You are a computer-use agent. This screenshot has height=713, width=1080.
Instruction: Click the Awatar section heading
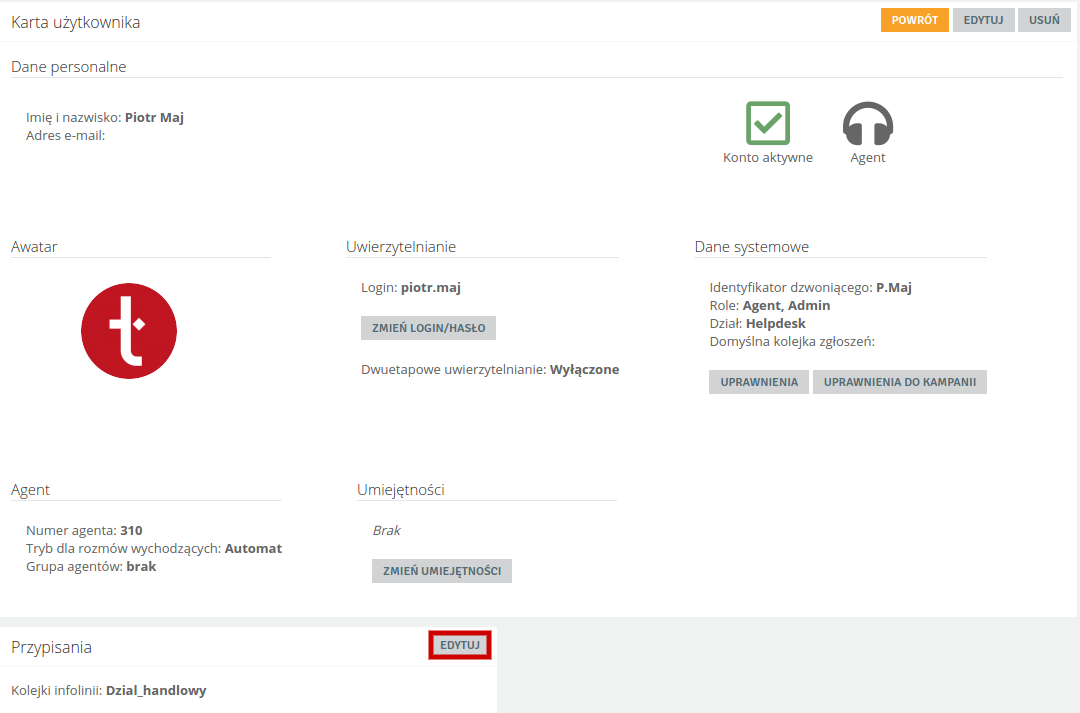coord(34,247)
